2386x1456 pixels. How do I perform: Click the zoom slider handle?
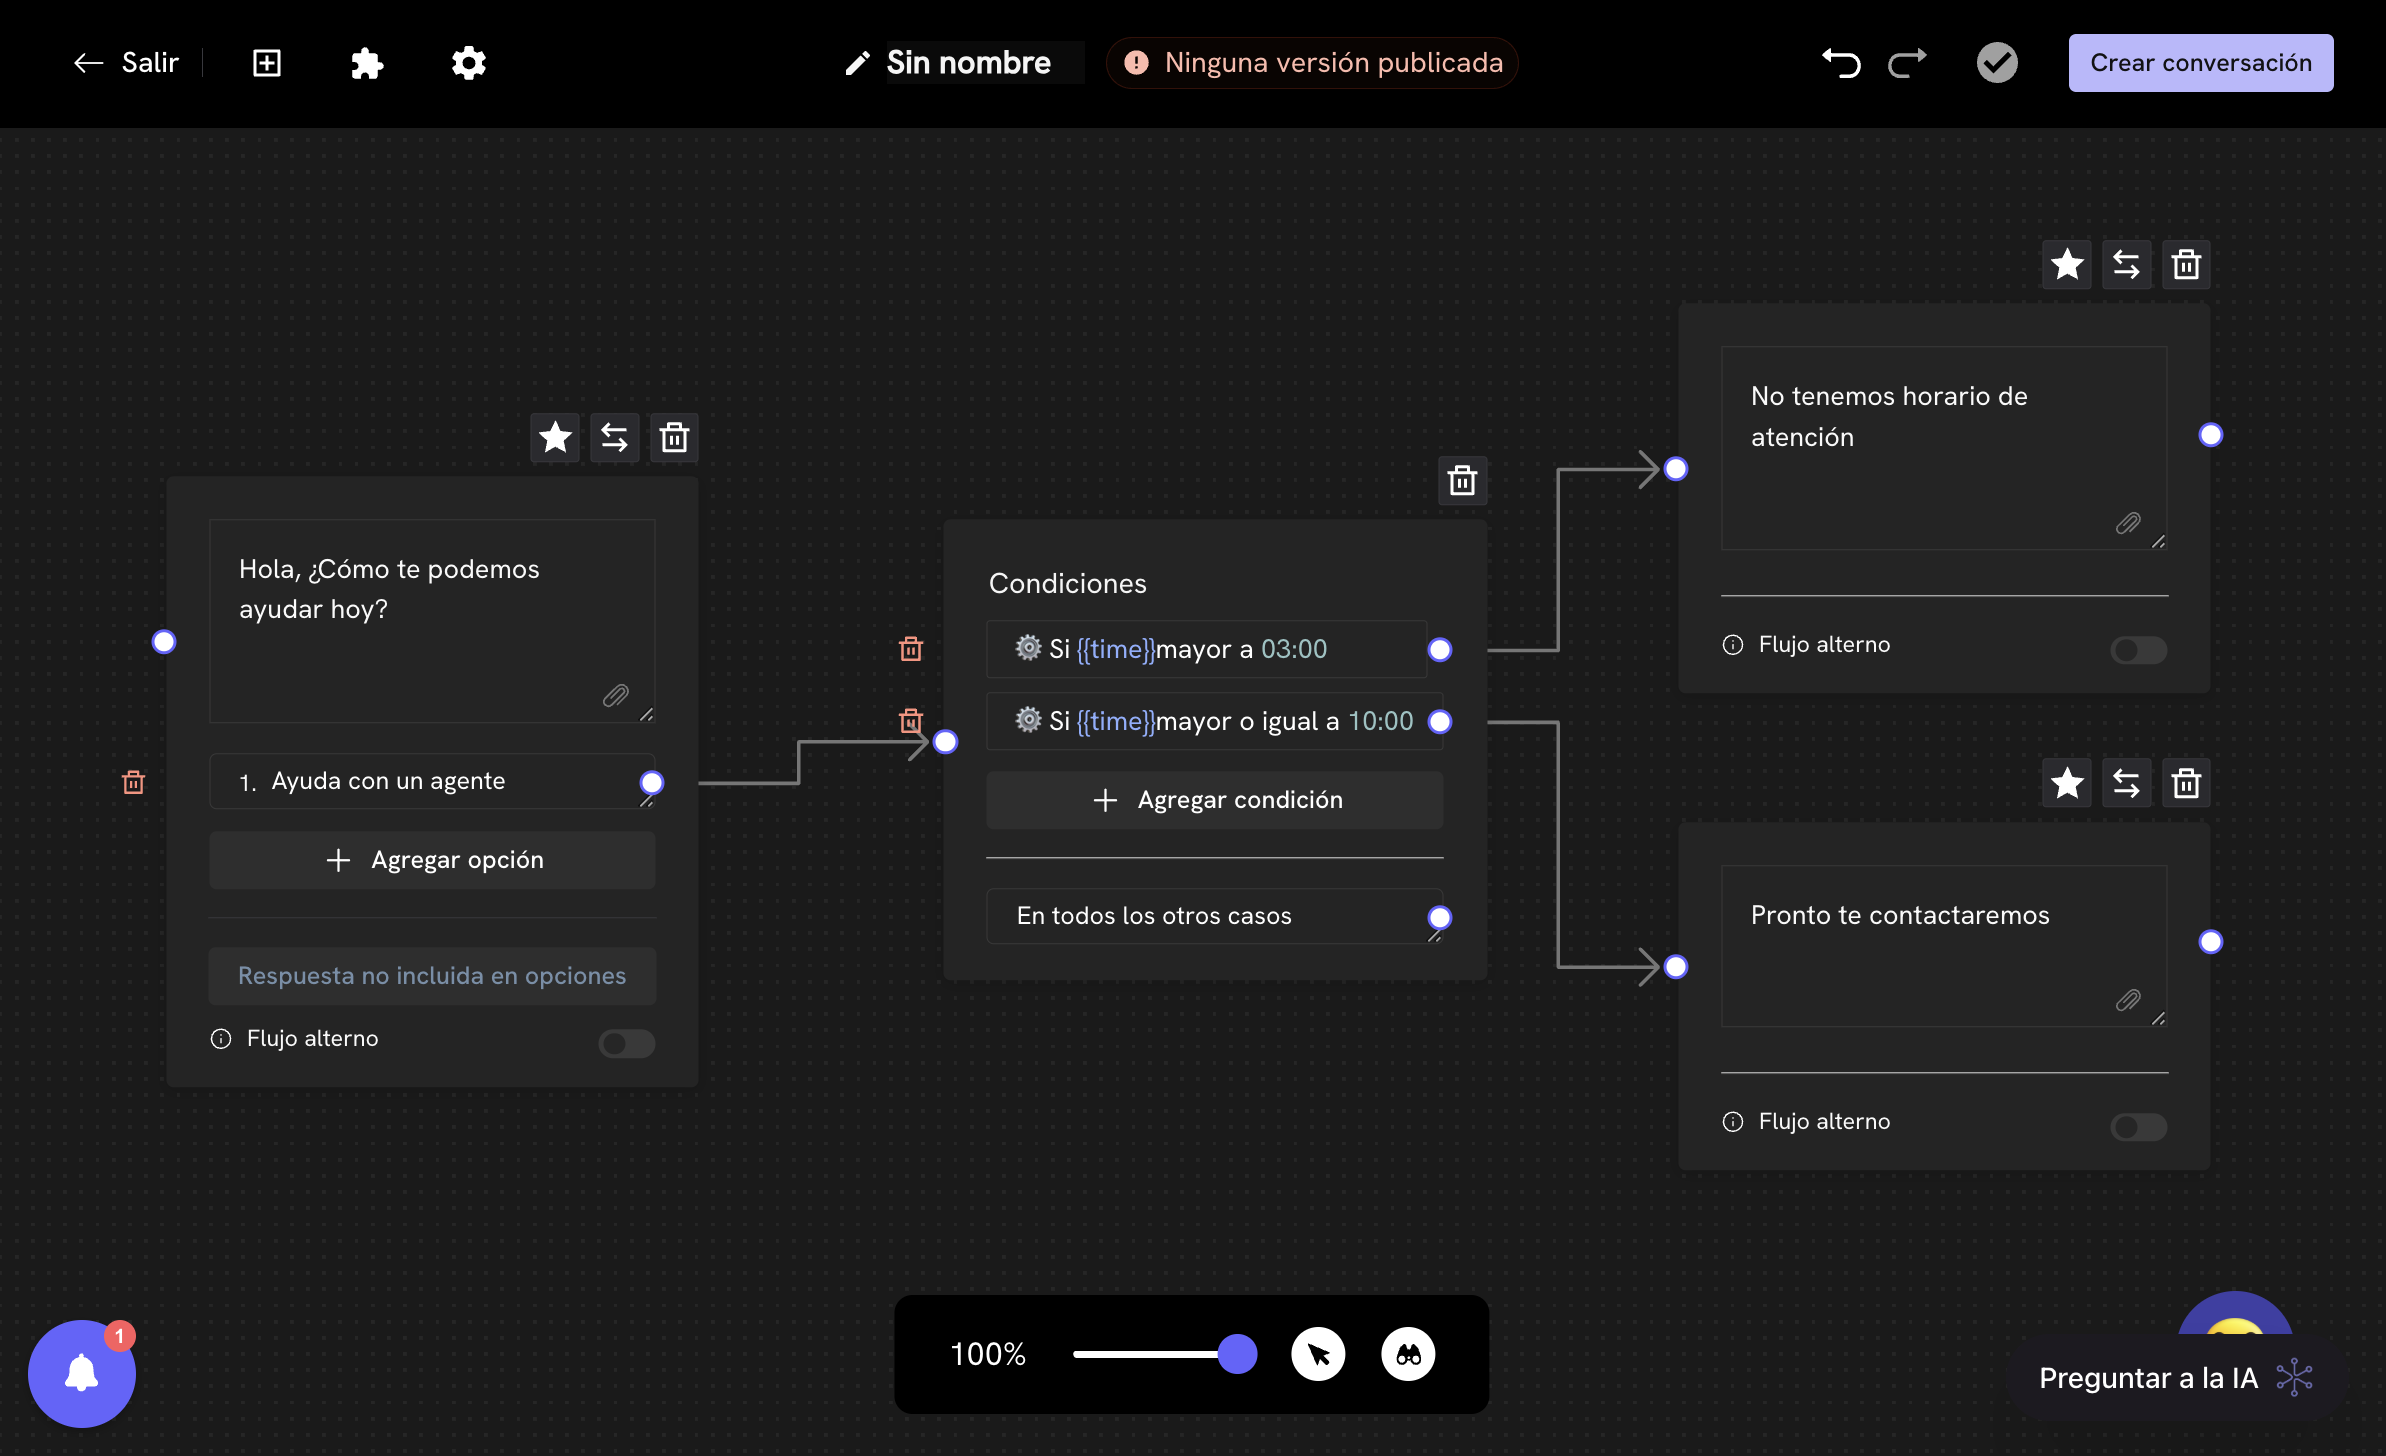(1237, 1354)
